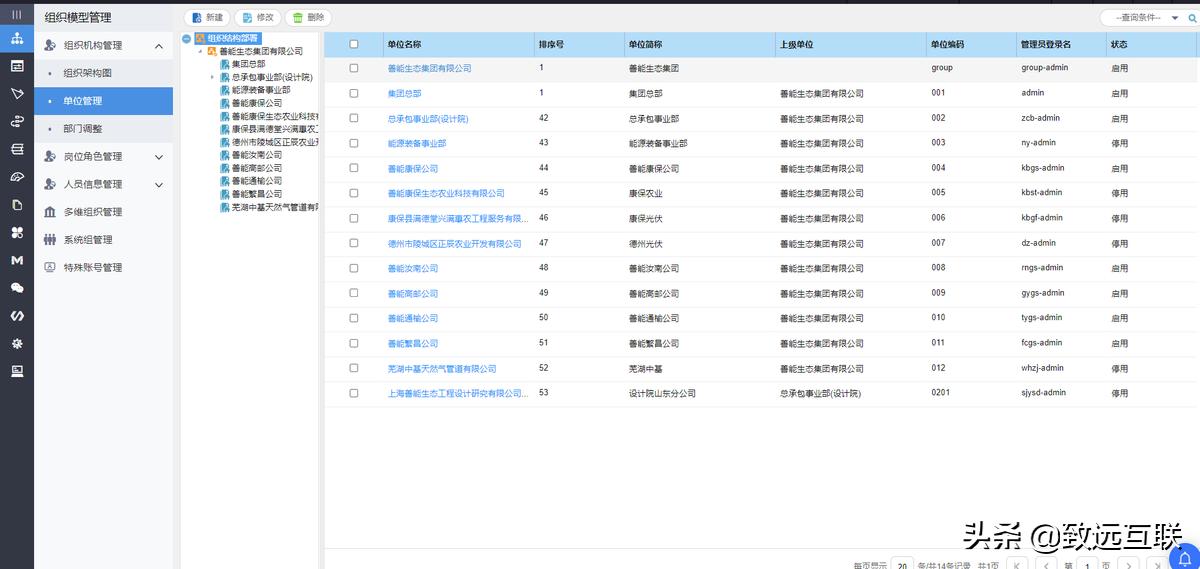This screenshot has width=1200, height=569.
Task: Open the workflow route icon in the rail
Action: (x=17, y=122)
